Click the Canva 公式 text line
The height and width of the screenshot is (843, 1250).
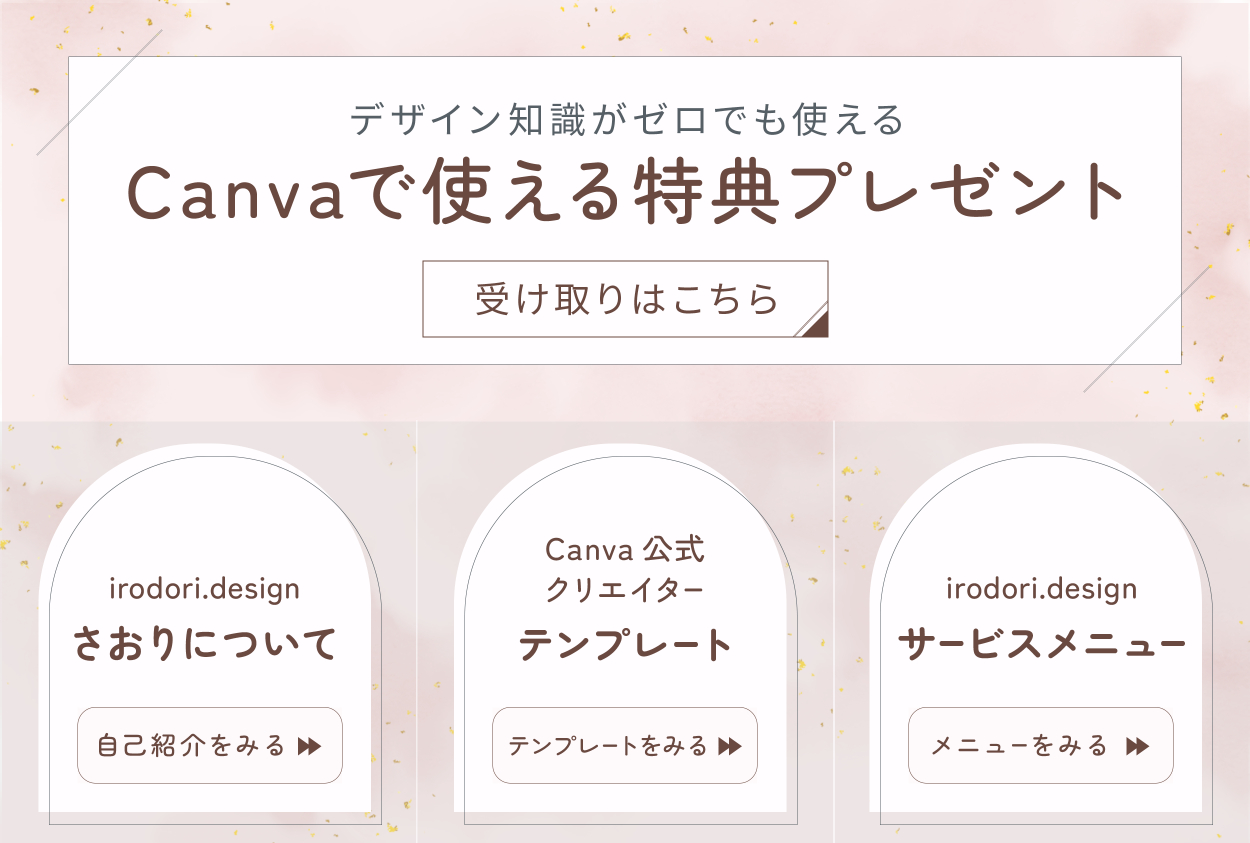(x=625, y=549)
